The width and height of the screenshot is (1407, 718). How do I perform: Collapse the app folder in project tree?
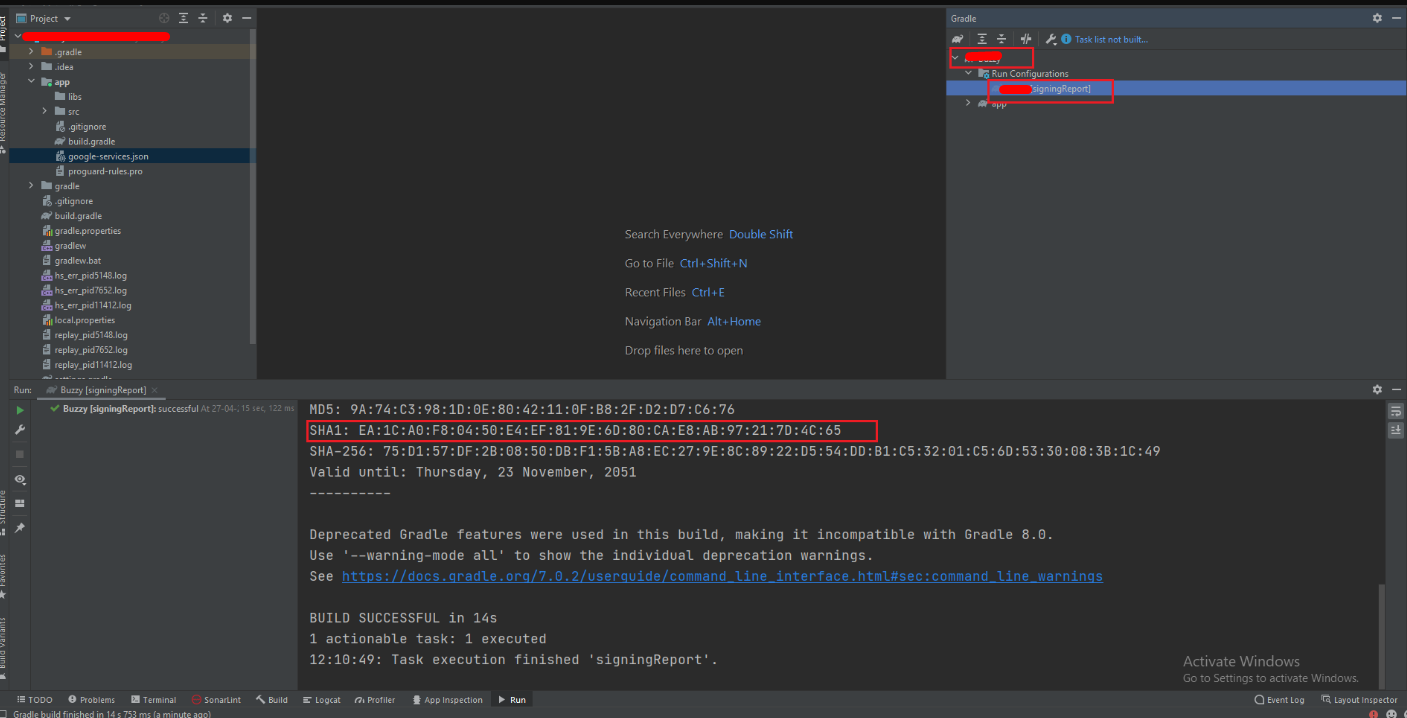coord(31,82)
